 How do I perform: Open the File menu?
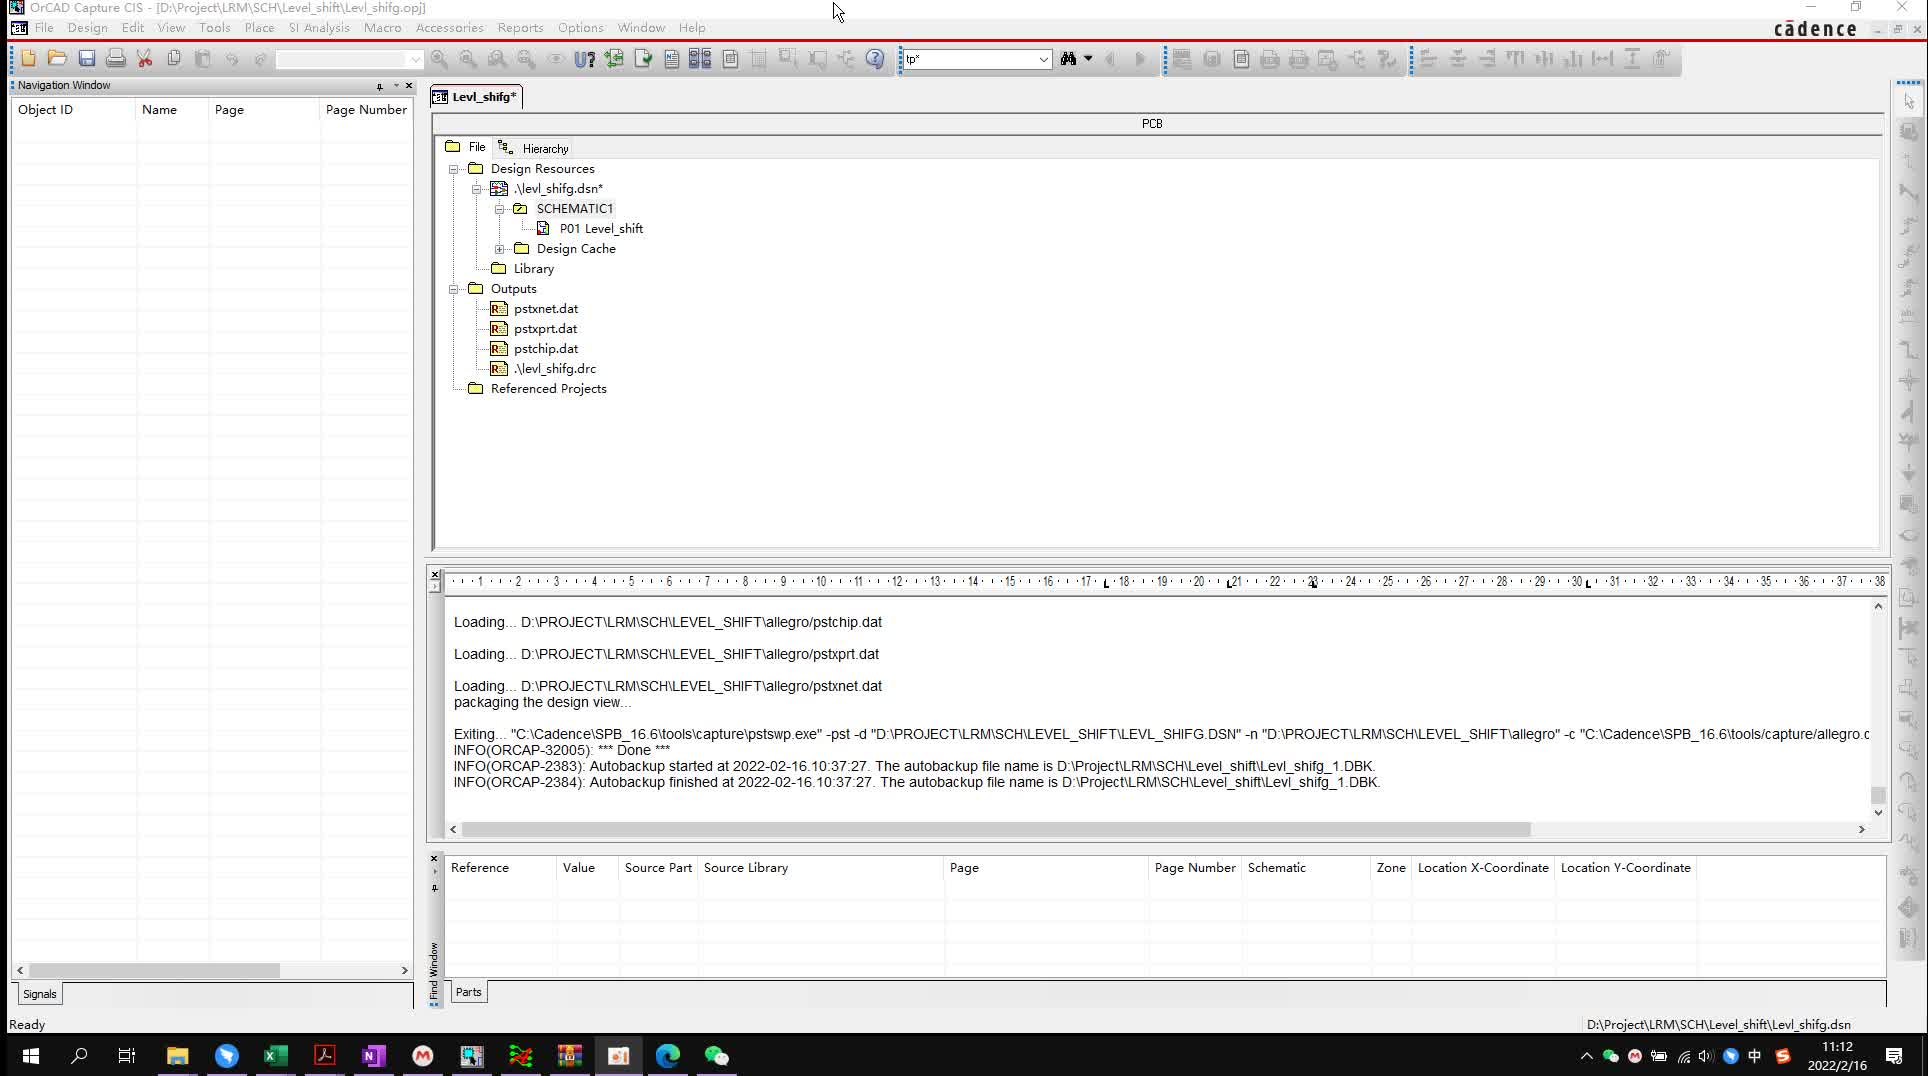(x=44, y=28)
